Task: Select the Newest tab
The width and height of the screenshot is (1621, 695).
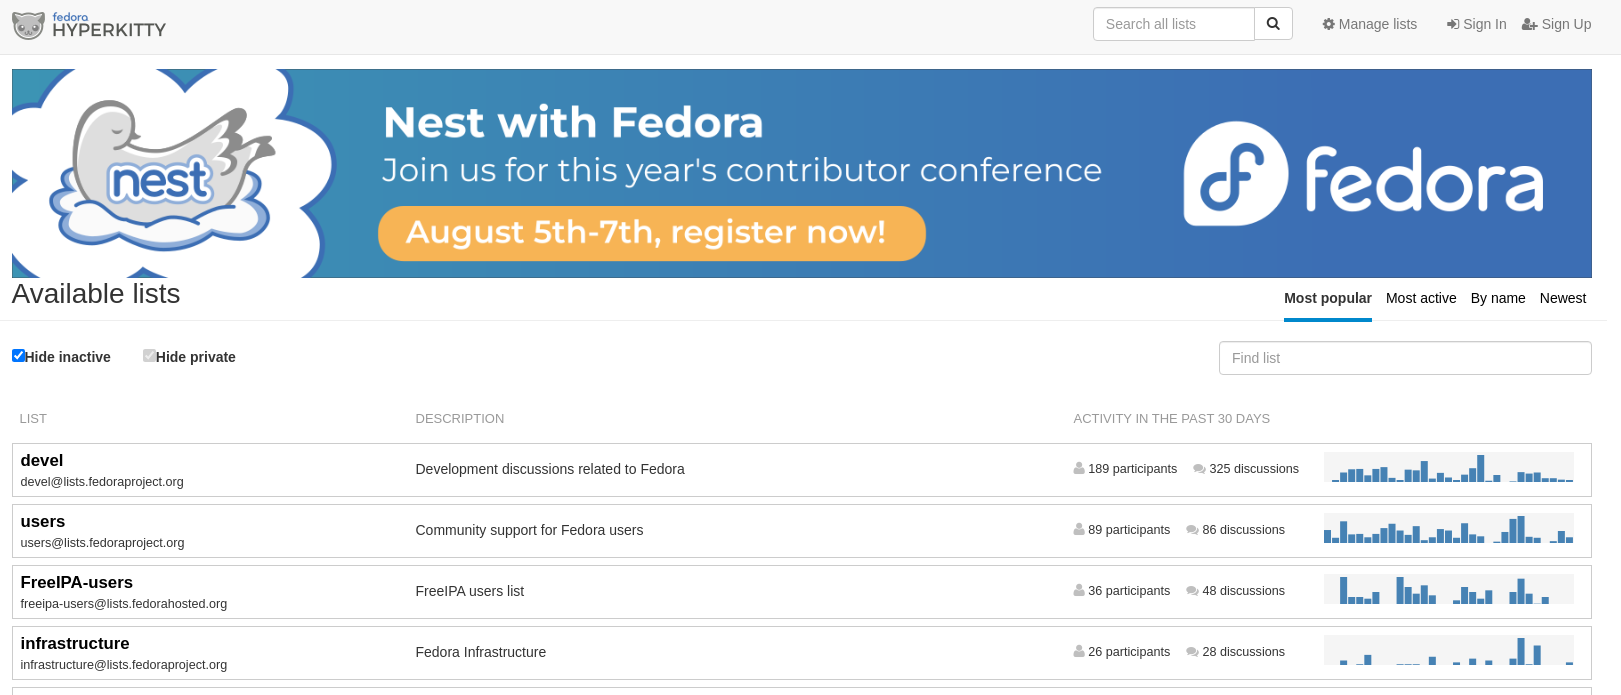Action: click(x=1563, y=298)
